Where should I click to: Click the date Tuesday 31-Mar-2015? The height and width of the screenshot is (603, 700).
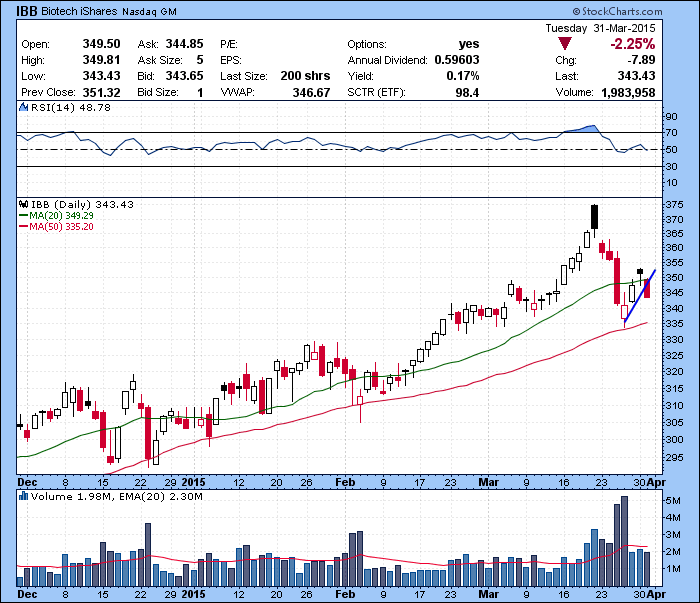point(600,28)
